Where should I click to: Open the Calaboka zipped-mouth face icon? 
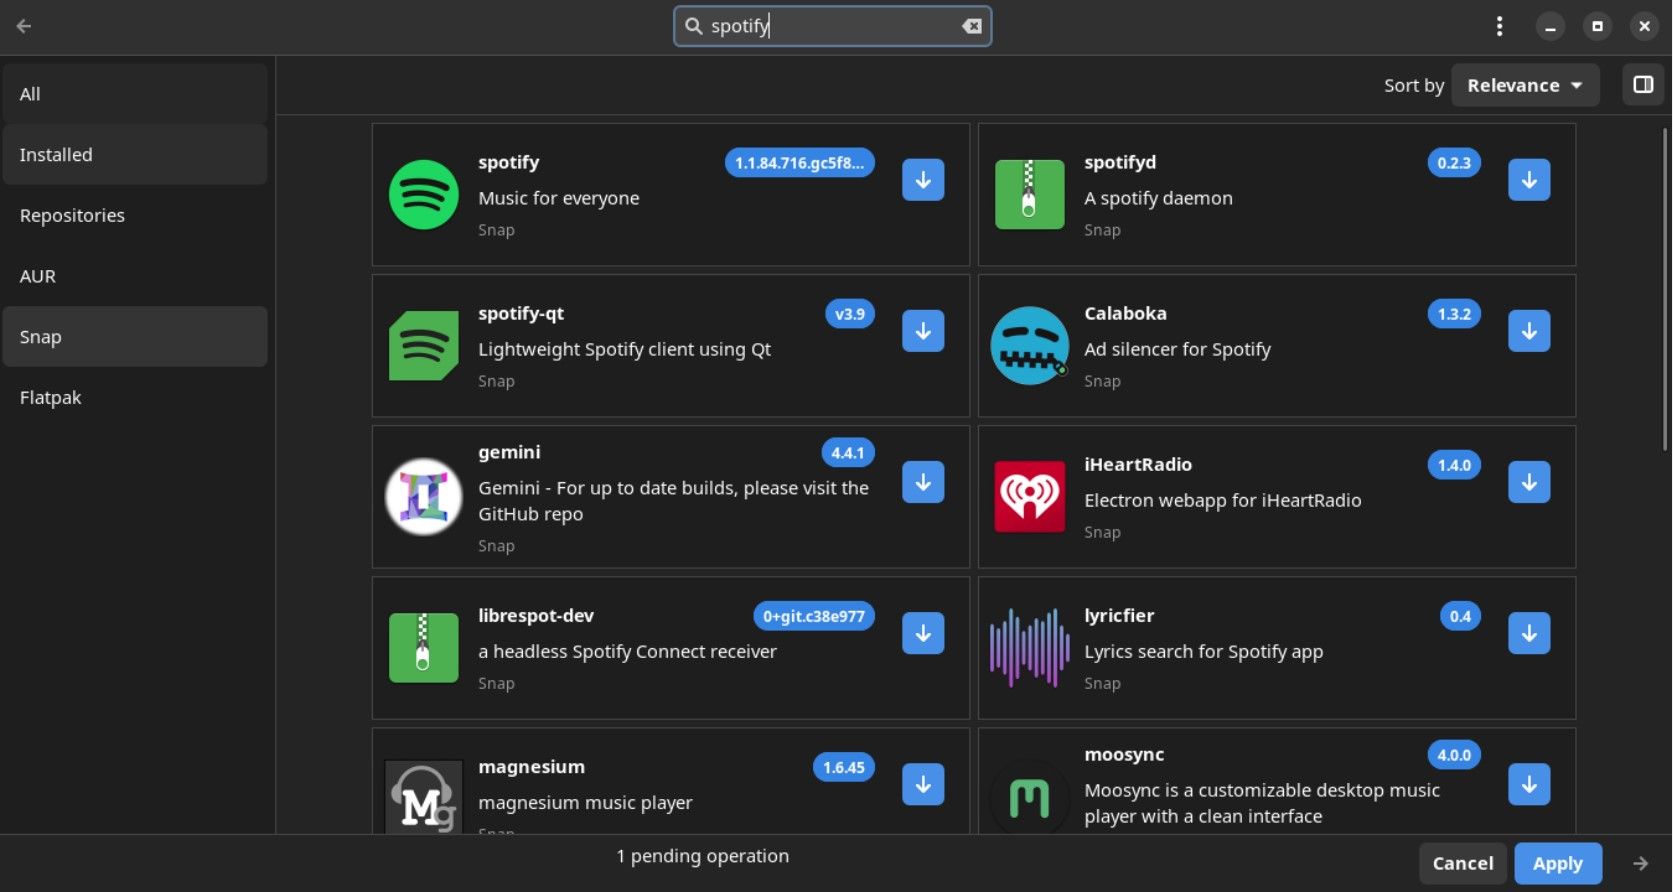(1030, 346)
